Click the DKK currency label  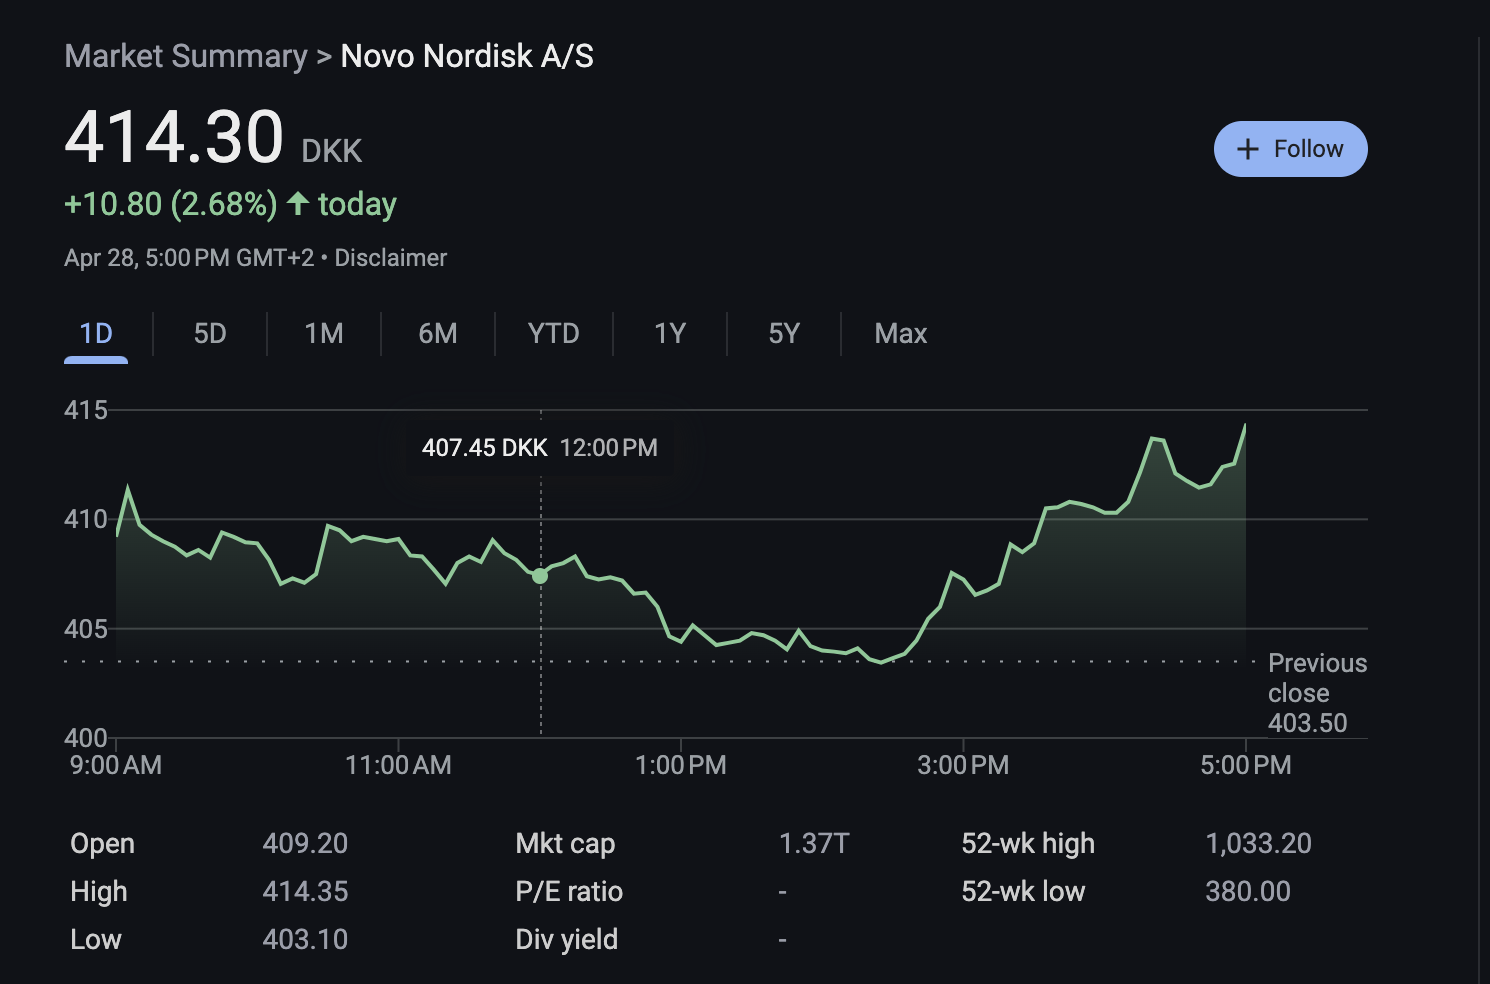[331, 151]
